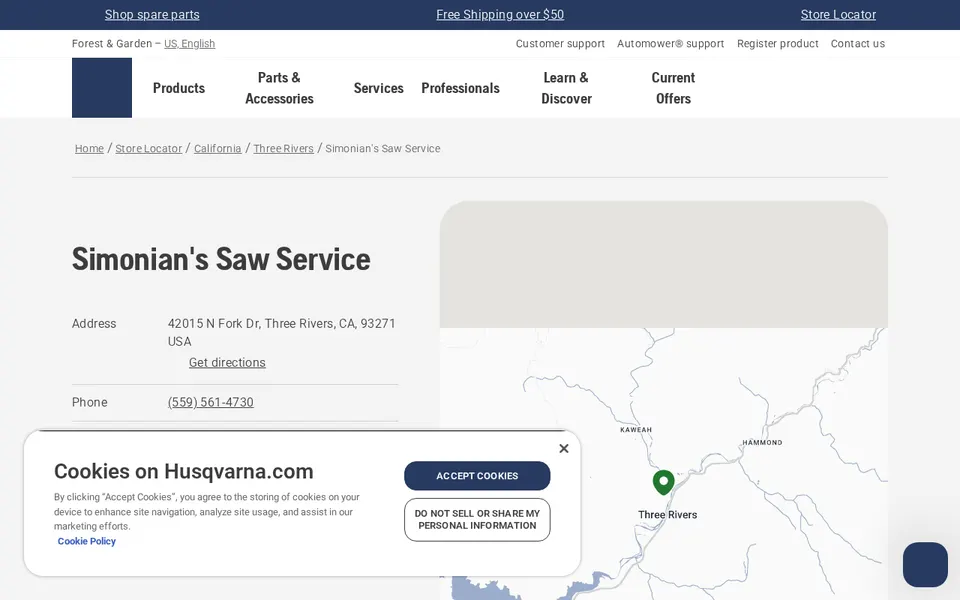Image resolution: width=960 pixels, height=600 pixels.
Task: Click Three Rivers in the breadcrumb
Action: click(283, 149)
